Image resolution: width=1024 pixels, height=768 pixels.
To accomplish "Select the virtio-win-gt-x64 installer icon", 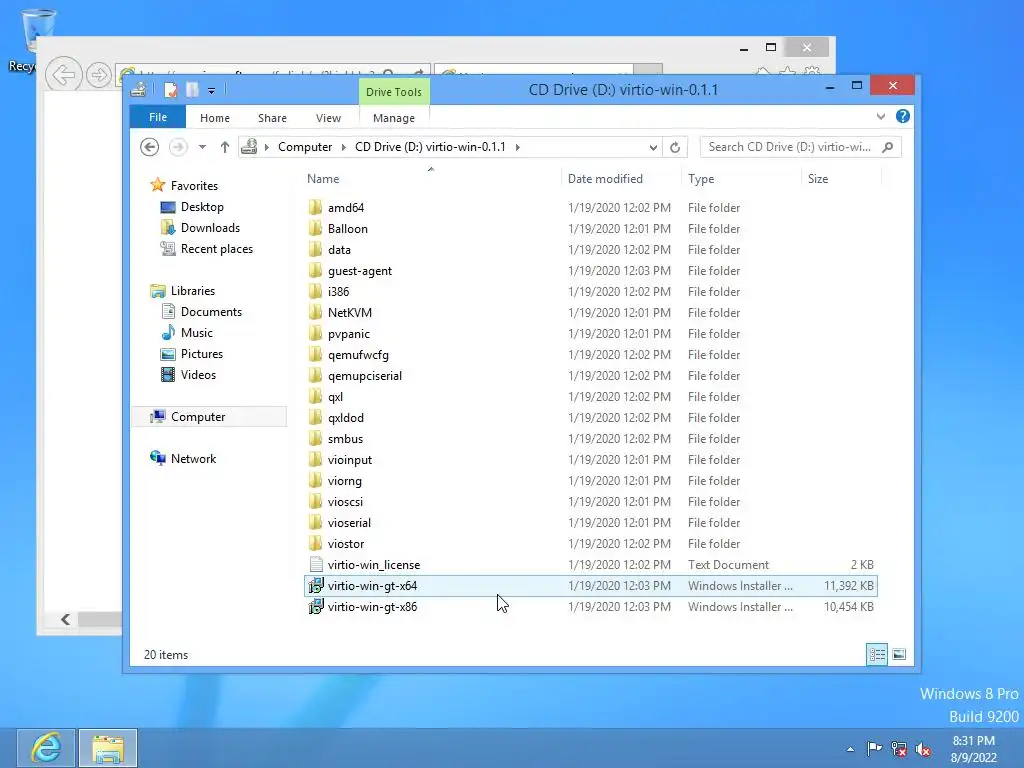I will (315, 586).
